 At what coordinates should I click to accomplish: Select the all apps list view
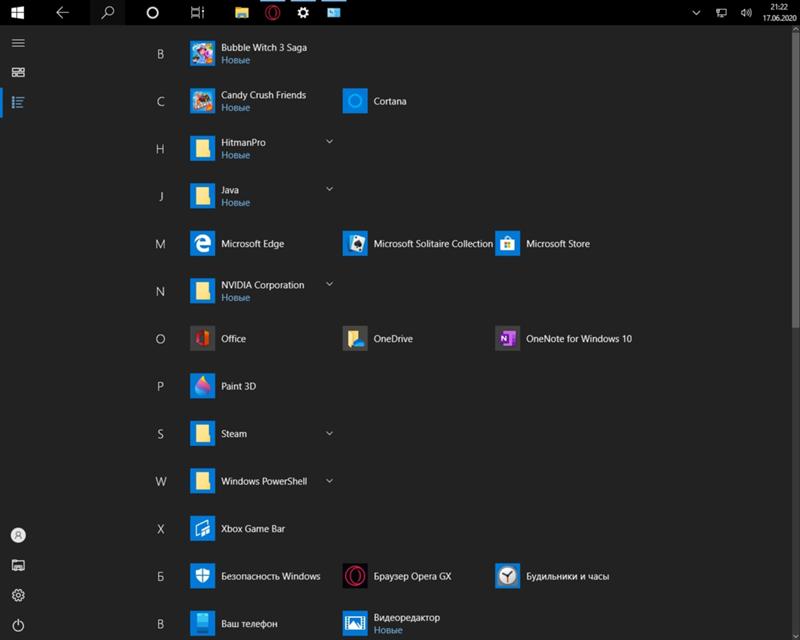pos(18,103)
